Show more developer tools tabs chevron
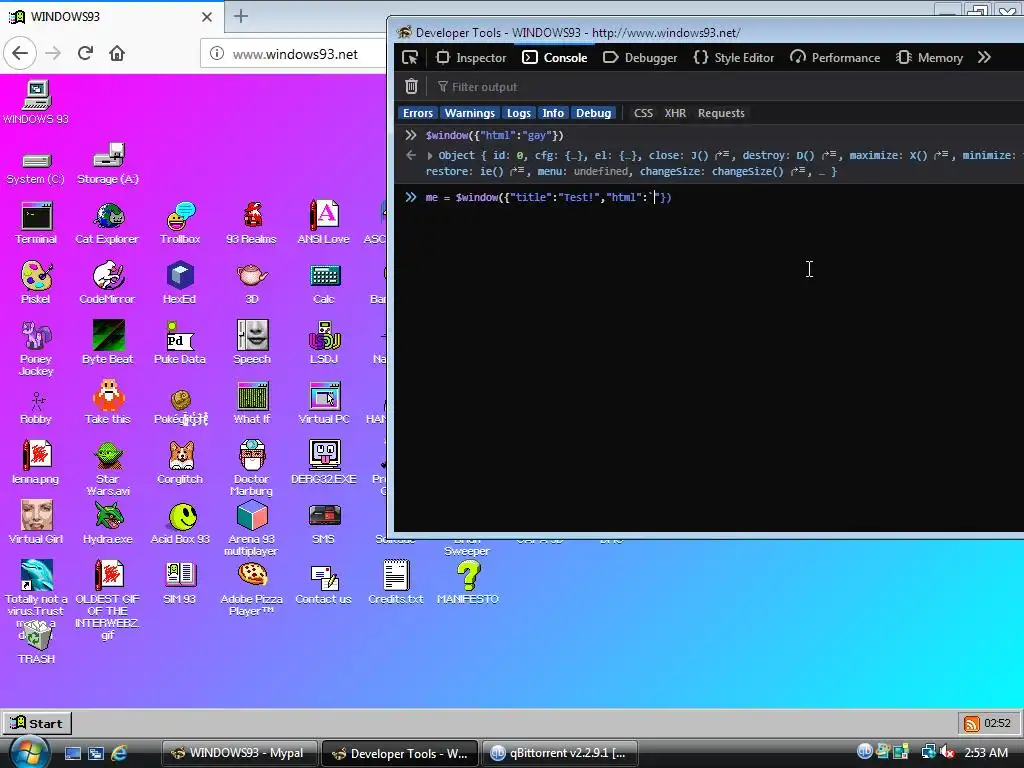This screenshot has width=1024, height=768. [x=984, y=57]
